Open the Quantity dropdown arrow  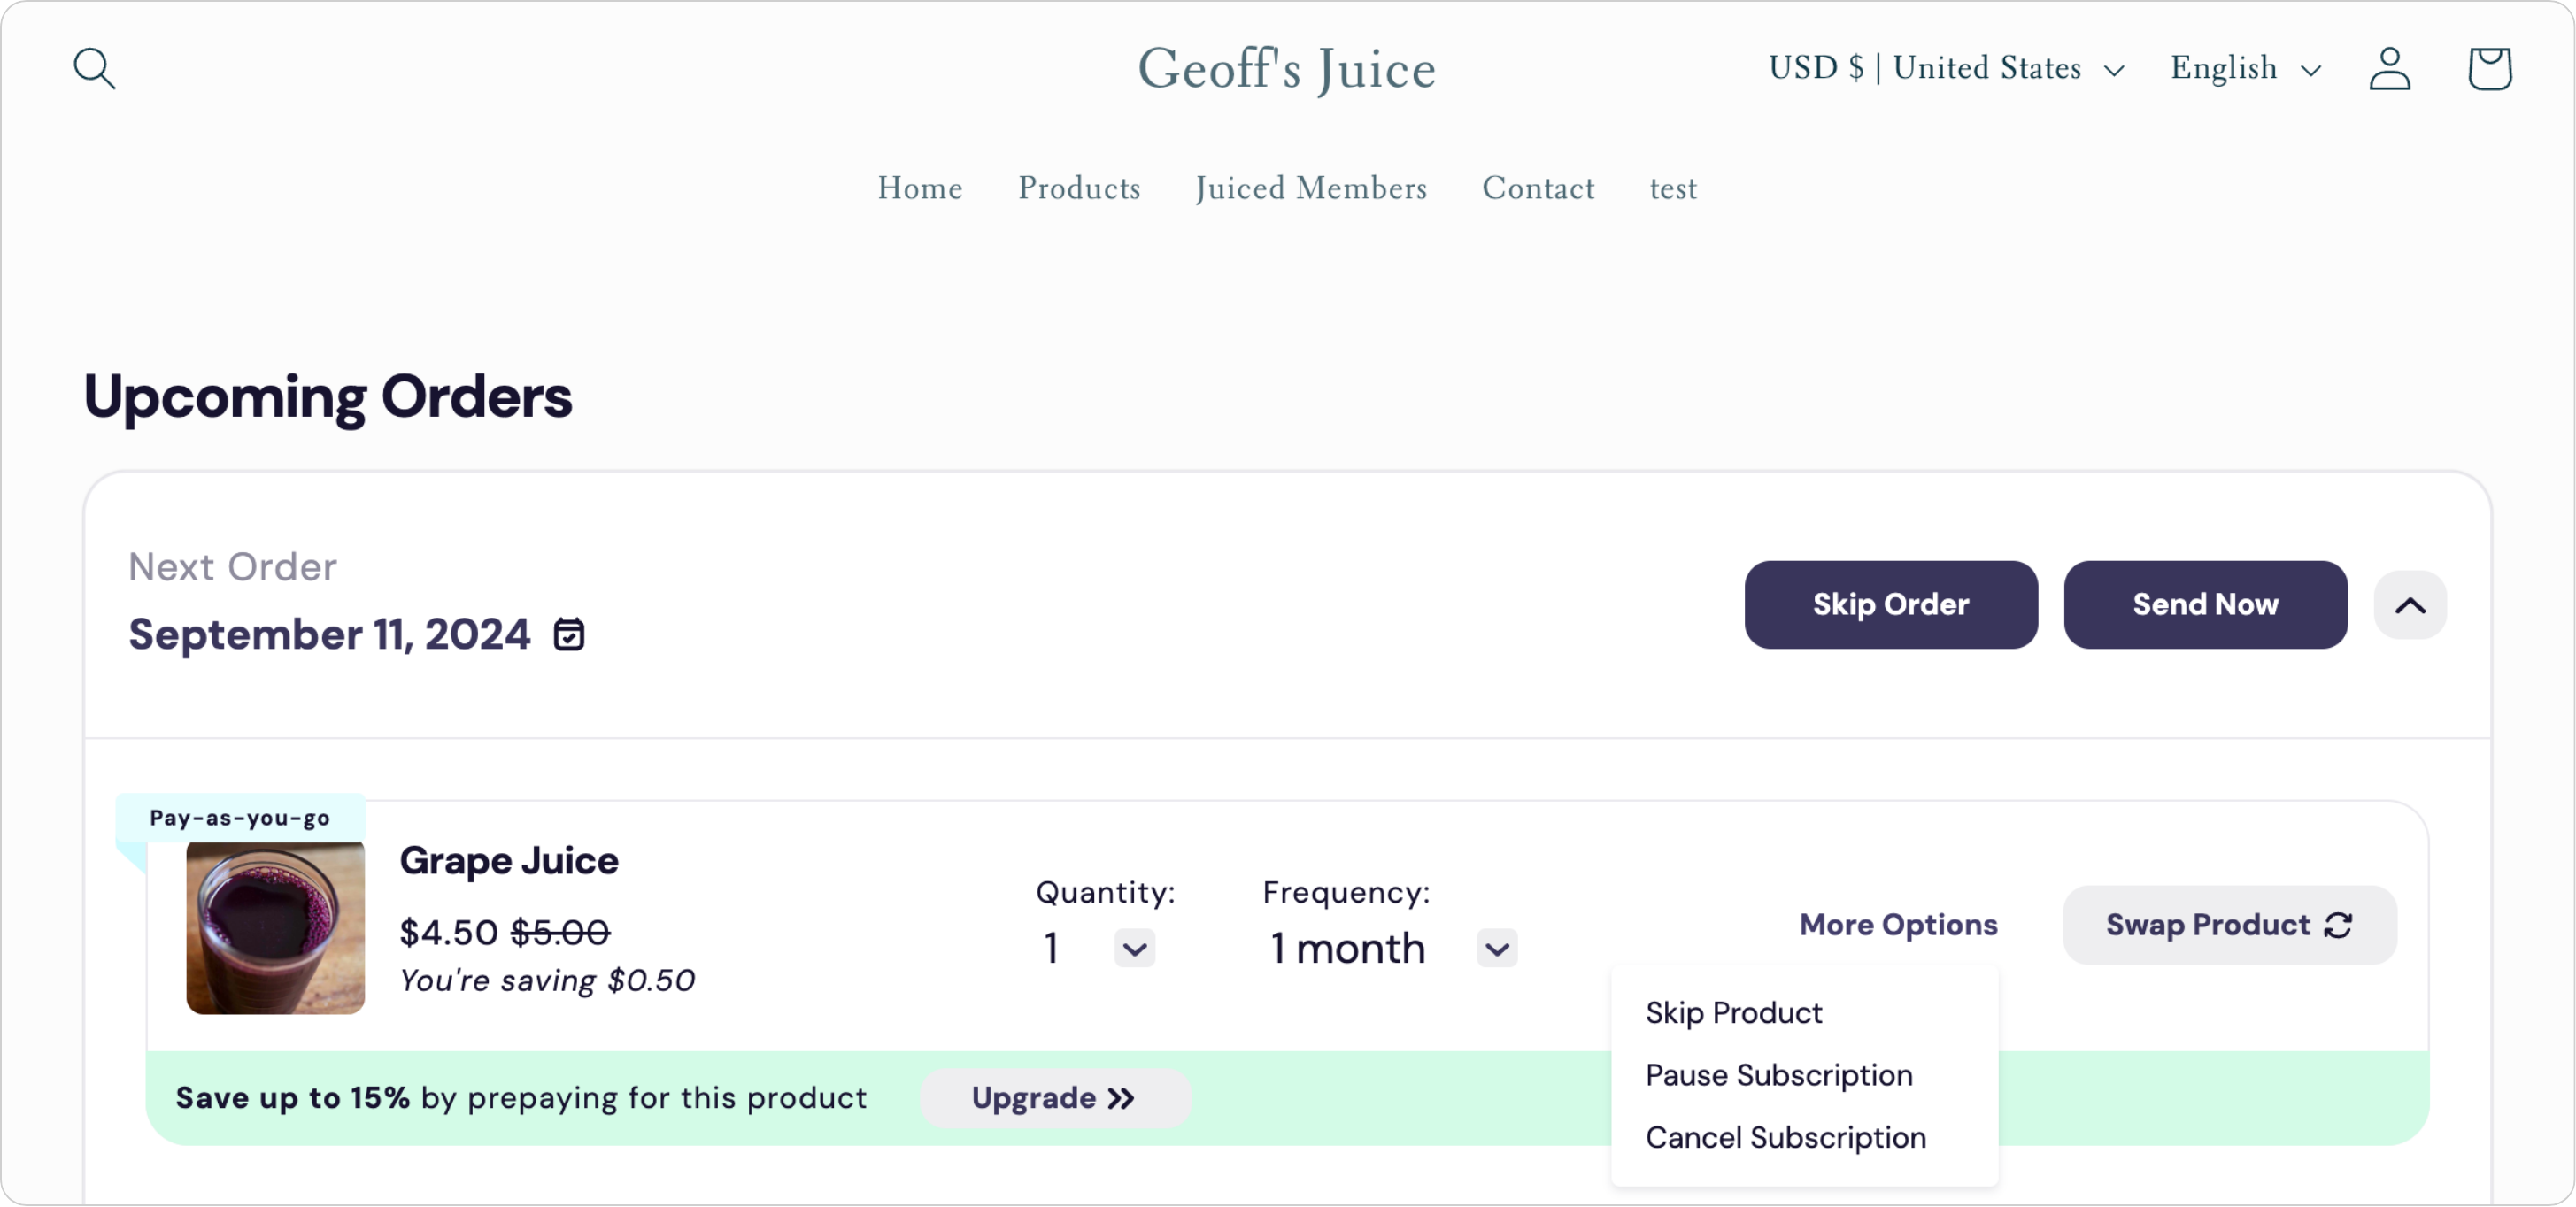click(x=1134, y=948)
